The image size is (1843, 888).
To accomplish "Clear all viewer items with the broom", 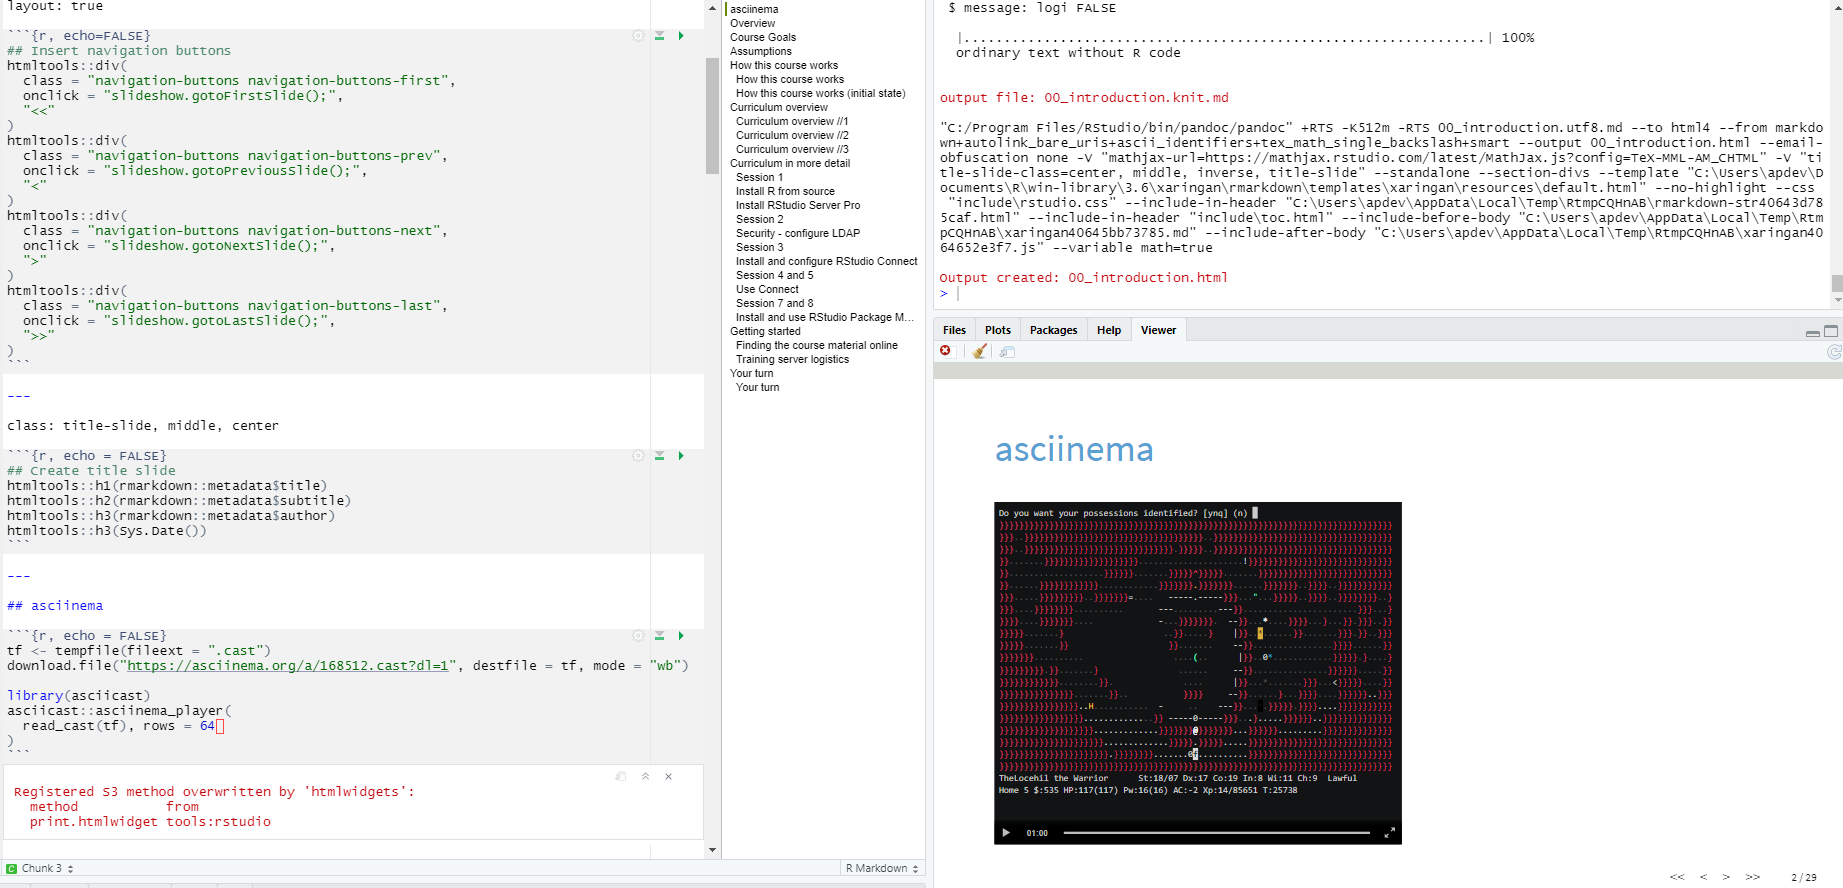I will tap(980, 351).
